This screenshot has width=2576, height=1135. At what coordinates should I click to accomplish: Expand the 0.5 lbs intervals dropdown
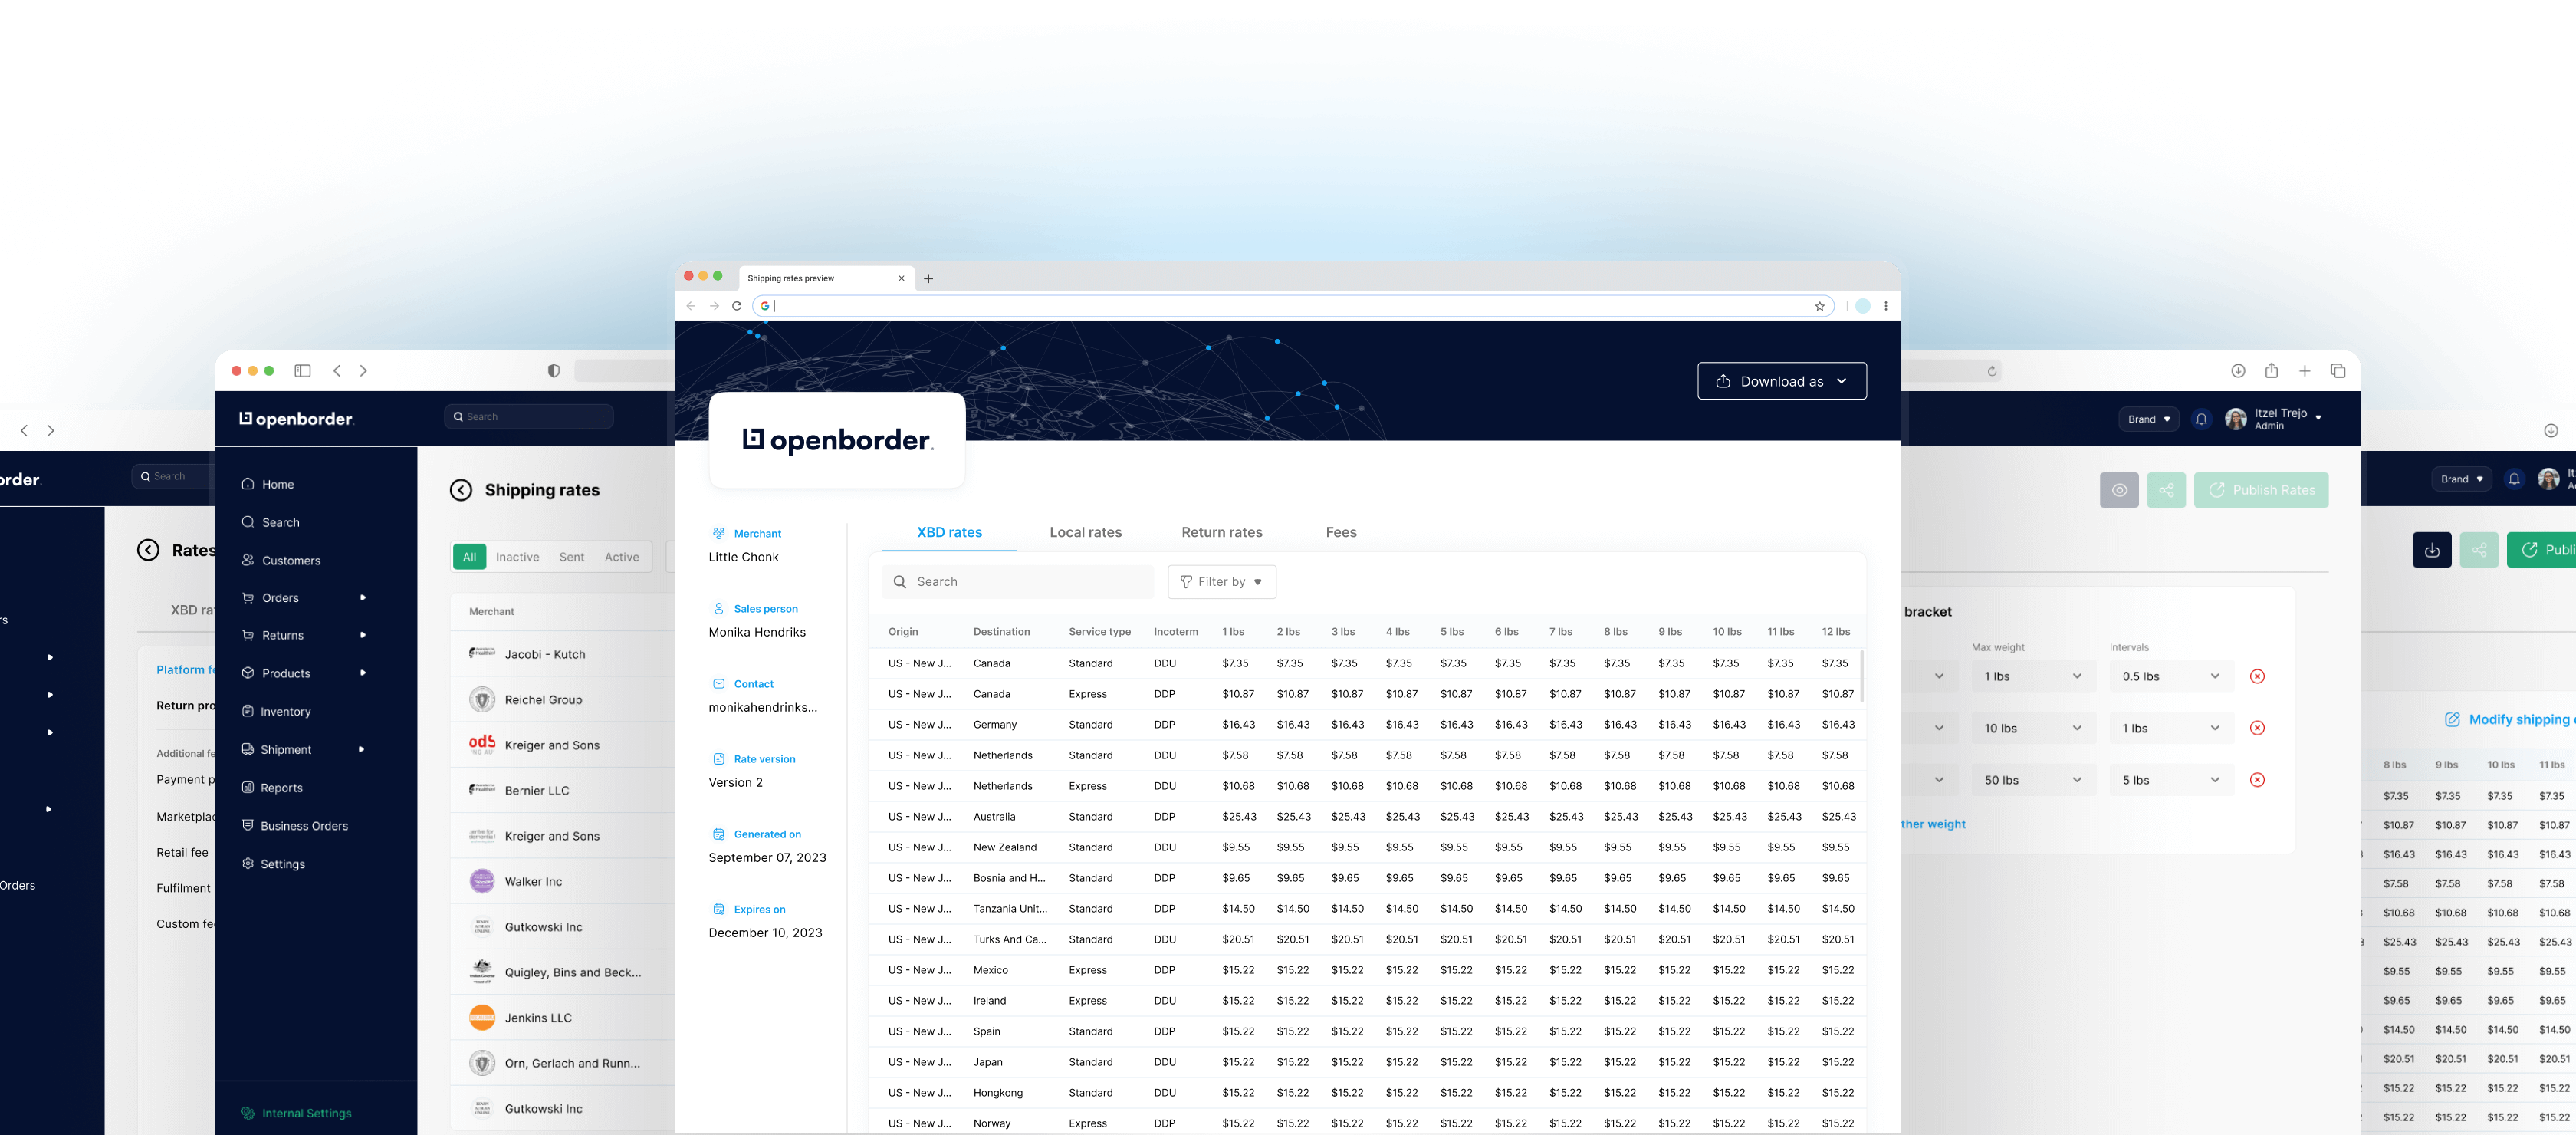tap(2170, 677)
